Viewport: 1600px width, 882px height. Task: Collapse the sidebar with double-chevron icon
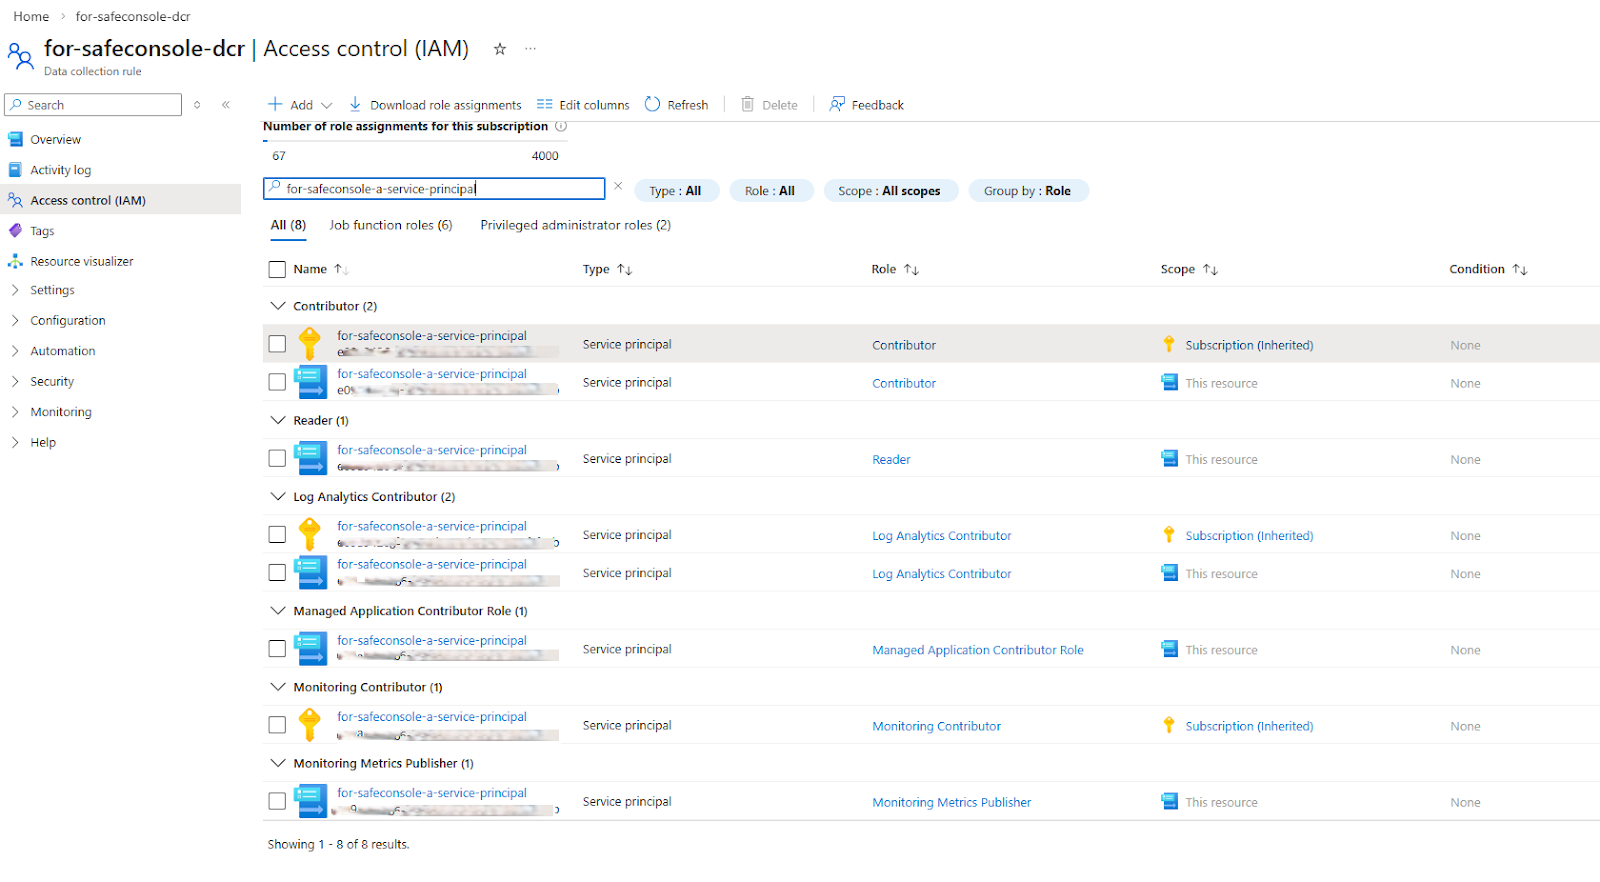[x=226, y=104]
